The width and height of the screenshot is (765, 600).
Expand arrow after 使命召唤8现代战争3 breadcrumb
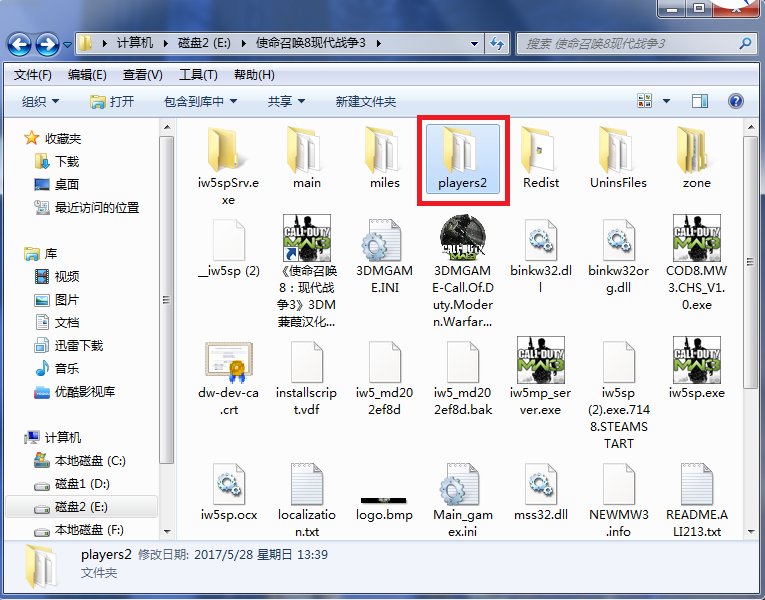[379, 43]
